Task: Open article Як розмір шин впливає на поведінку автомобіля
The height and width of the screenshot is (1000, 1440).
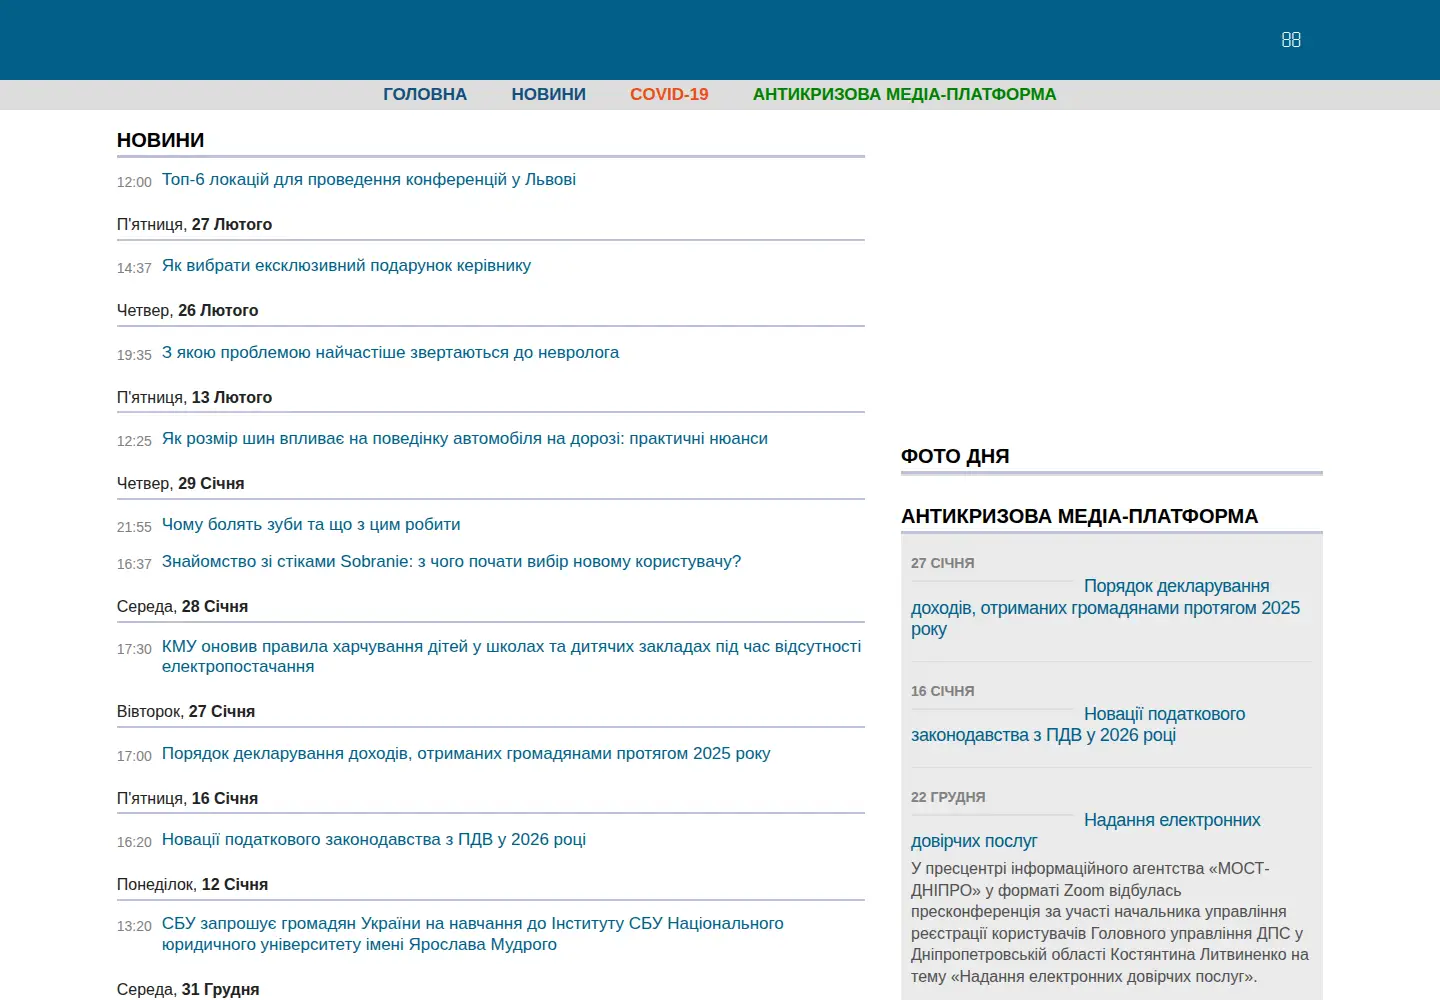Action: click(x=465, y=439)
